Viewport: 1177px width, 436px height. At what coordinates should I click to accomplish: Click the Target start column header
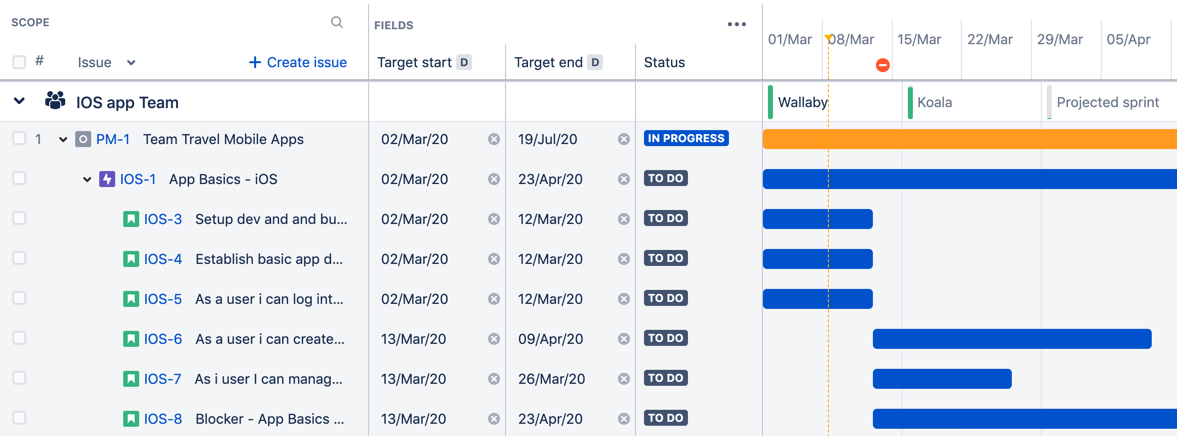[x=414, y=62]
